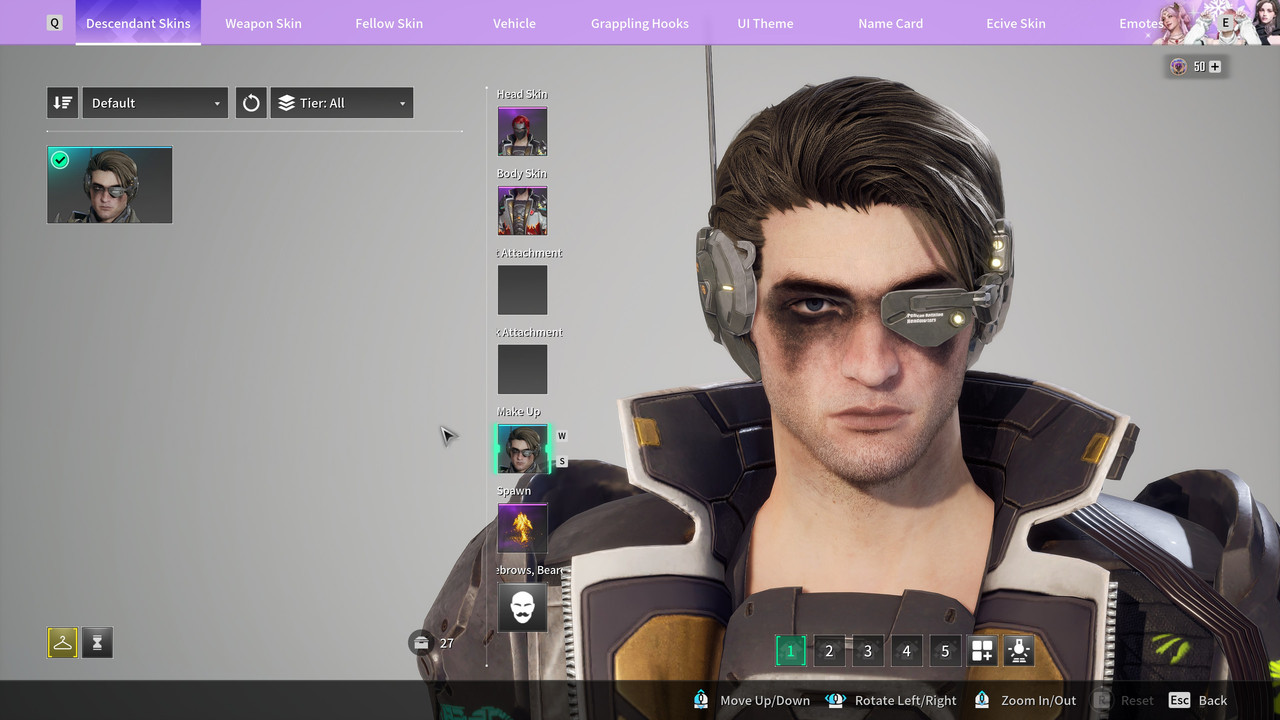Click the Esc Back button

coord(1198,700)
